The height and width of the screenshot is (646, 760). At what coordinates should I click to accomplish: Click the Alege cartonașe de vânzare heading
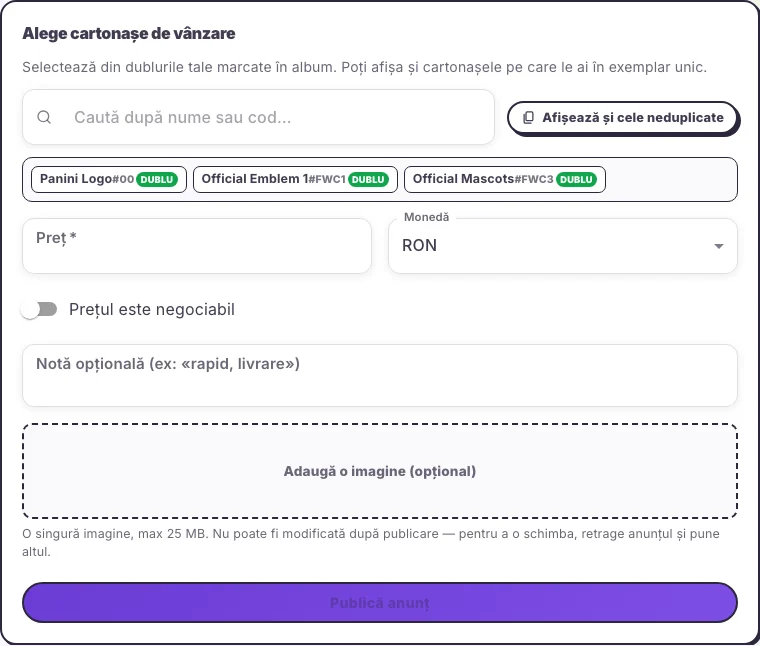(x=129, y=33)
